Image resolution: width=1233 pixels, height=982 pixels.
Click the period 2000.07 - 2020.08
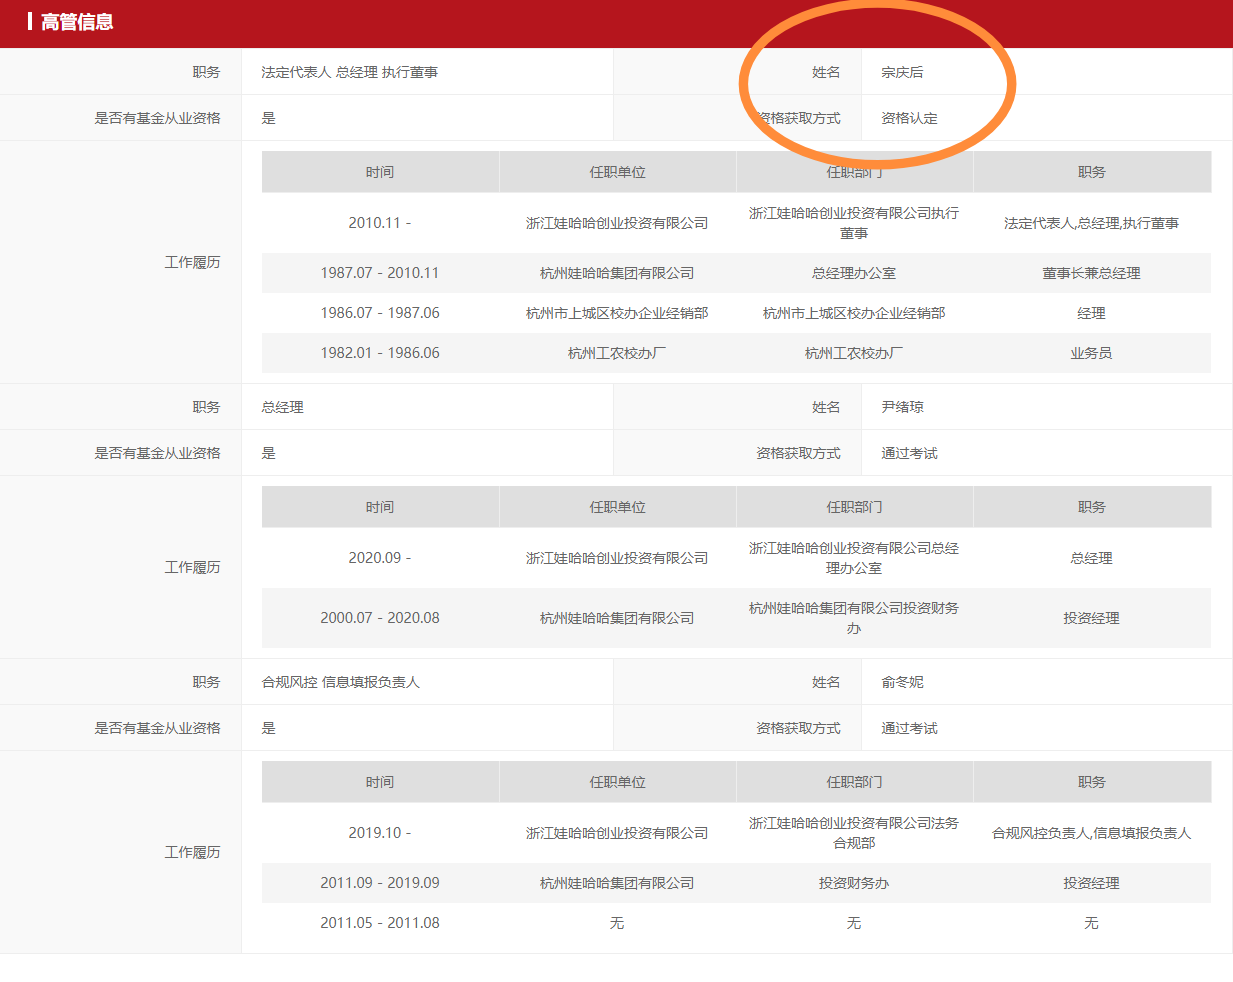380,618
